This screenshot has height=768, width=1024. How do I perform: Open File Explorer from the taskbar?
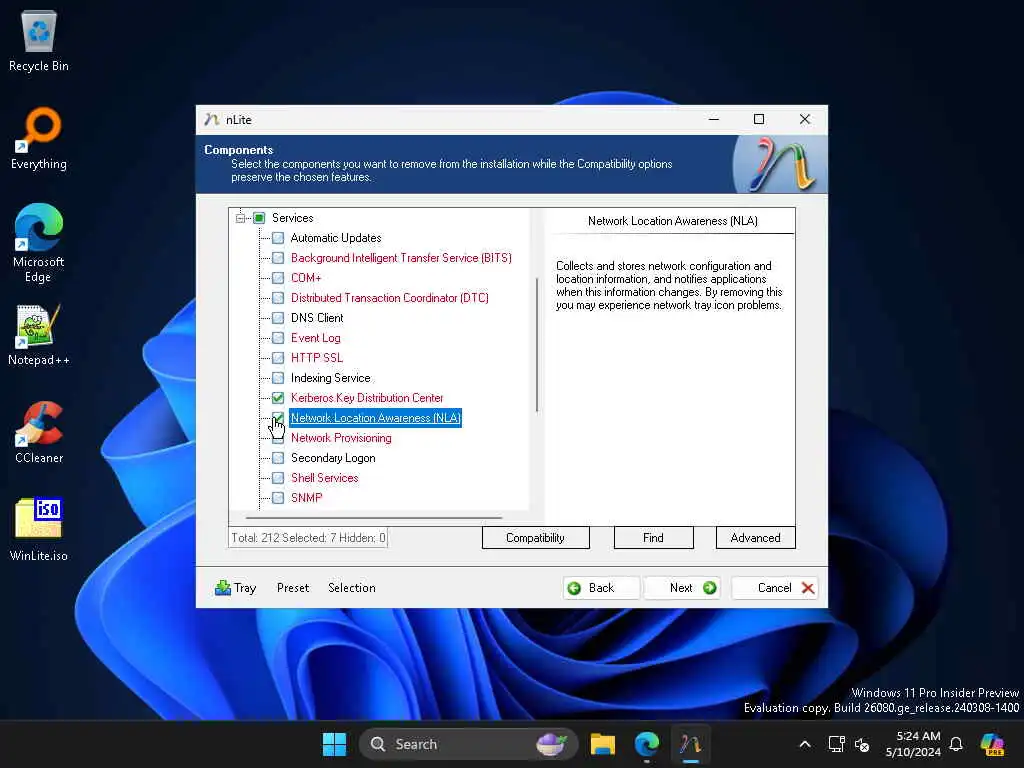(x=602, y=744)
